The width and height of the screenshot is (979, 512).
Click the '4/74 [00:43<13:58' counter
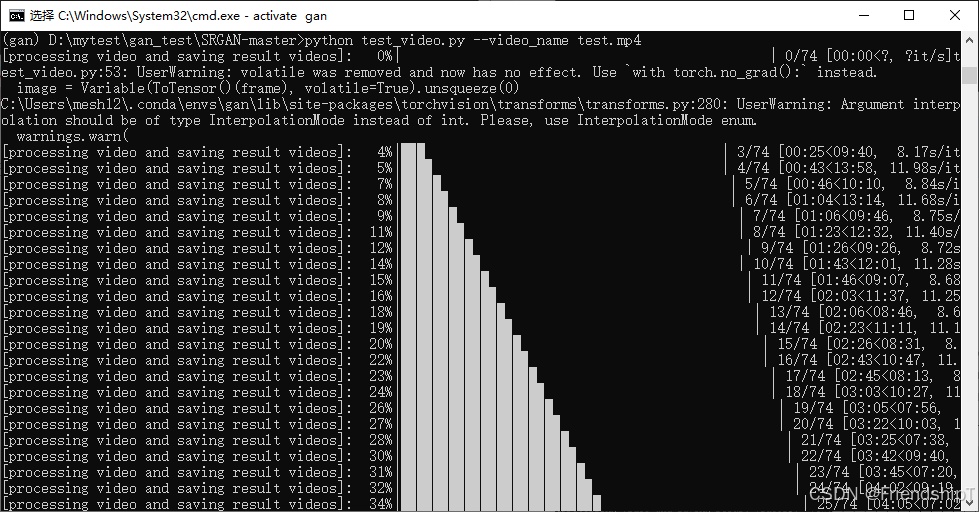pos(807,169)
